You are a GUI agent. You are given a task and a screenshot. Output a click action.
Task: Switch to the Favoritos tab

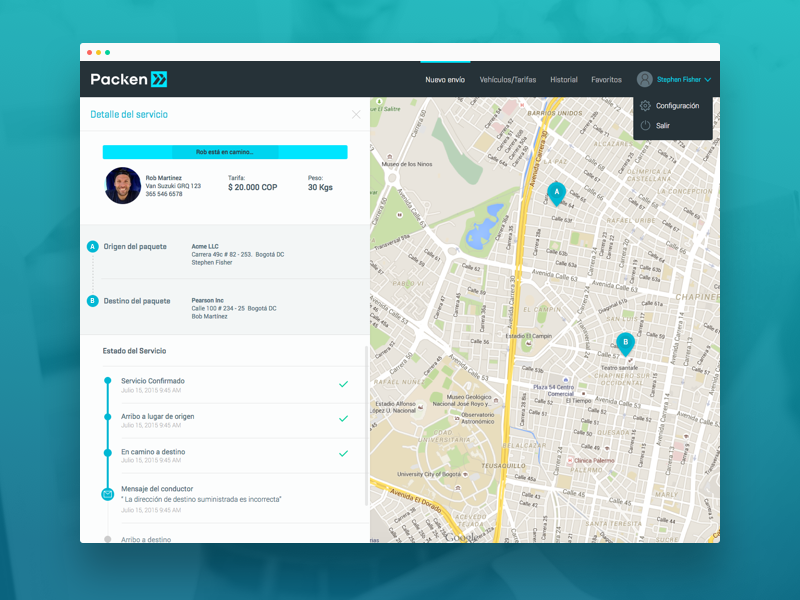click(606, 80)
